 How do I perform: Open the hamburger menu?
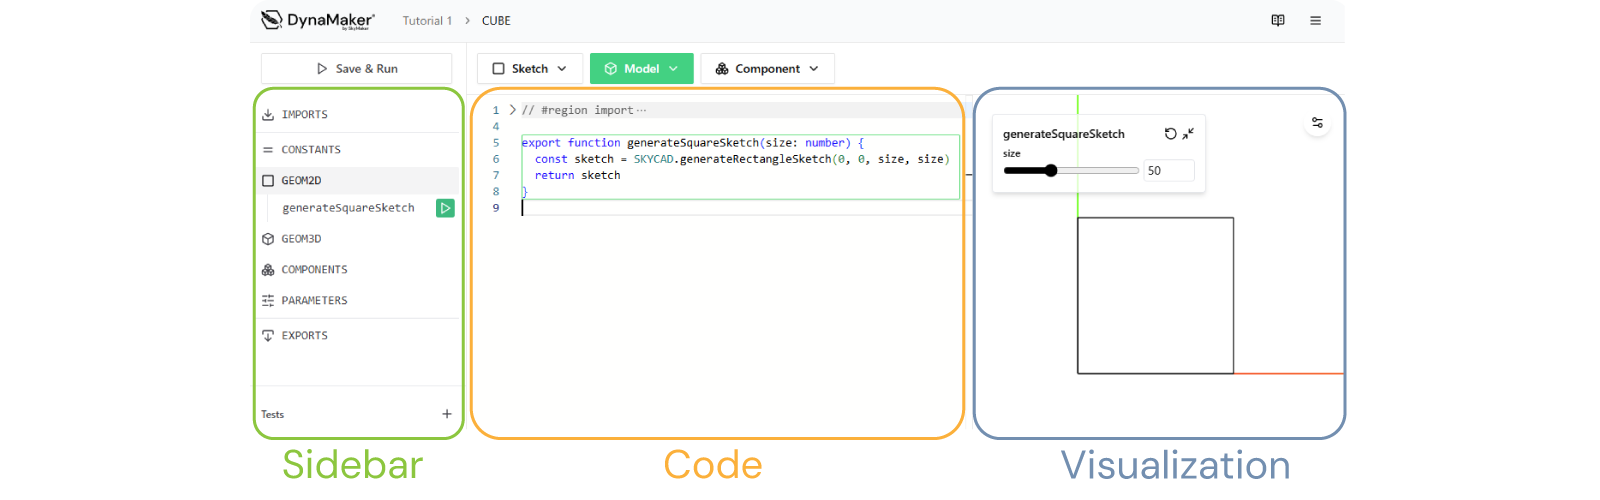point(1315,20)
